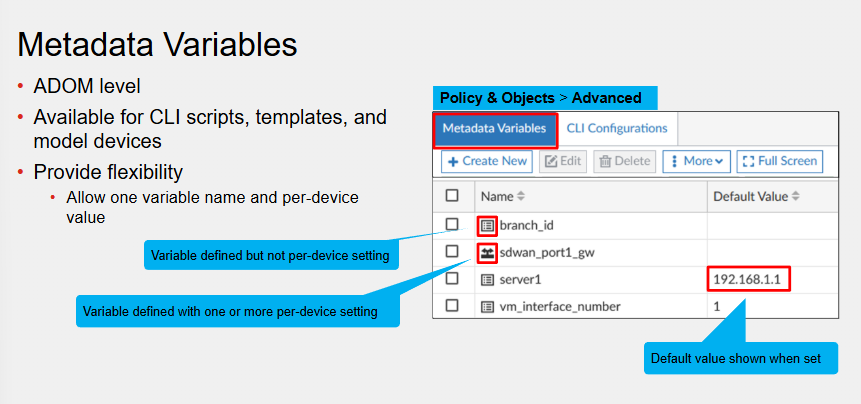Select the Metadata Variables tab

(x=495, y=129)
